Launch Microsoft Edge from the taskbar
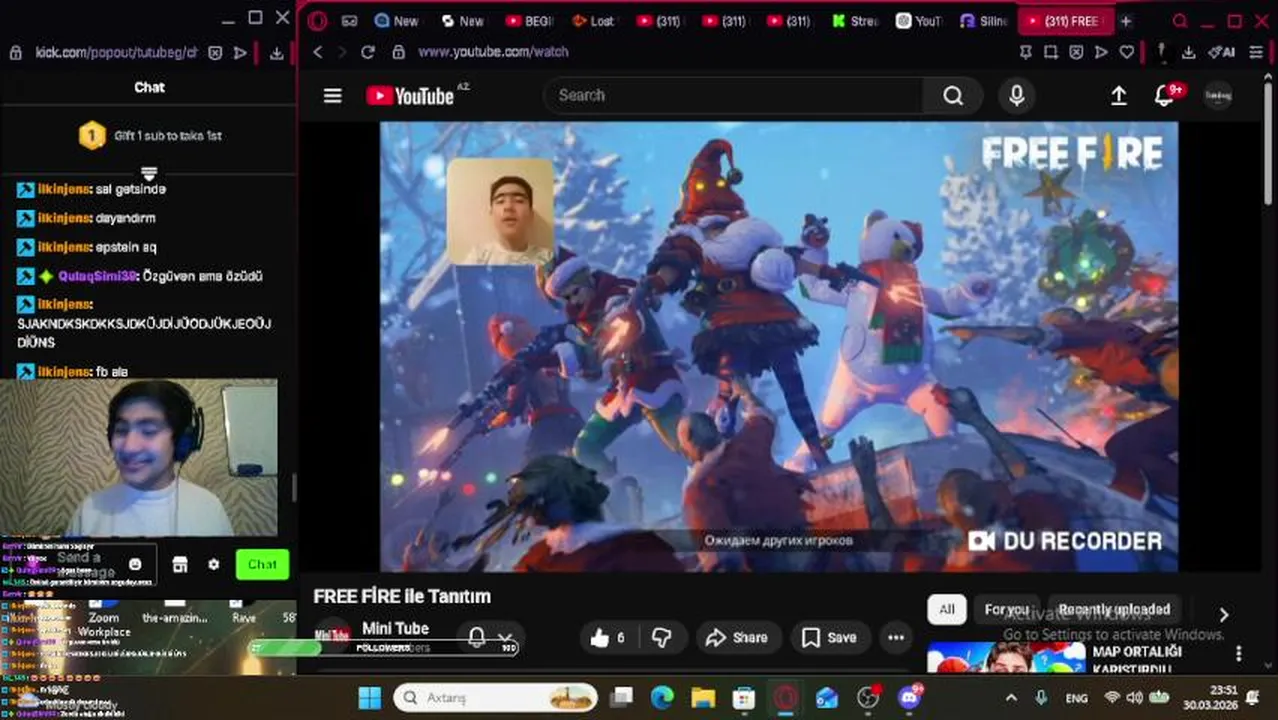 (x=662, y=697)
